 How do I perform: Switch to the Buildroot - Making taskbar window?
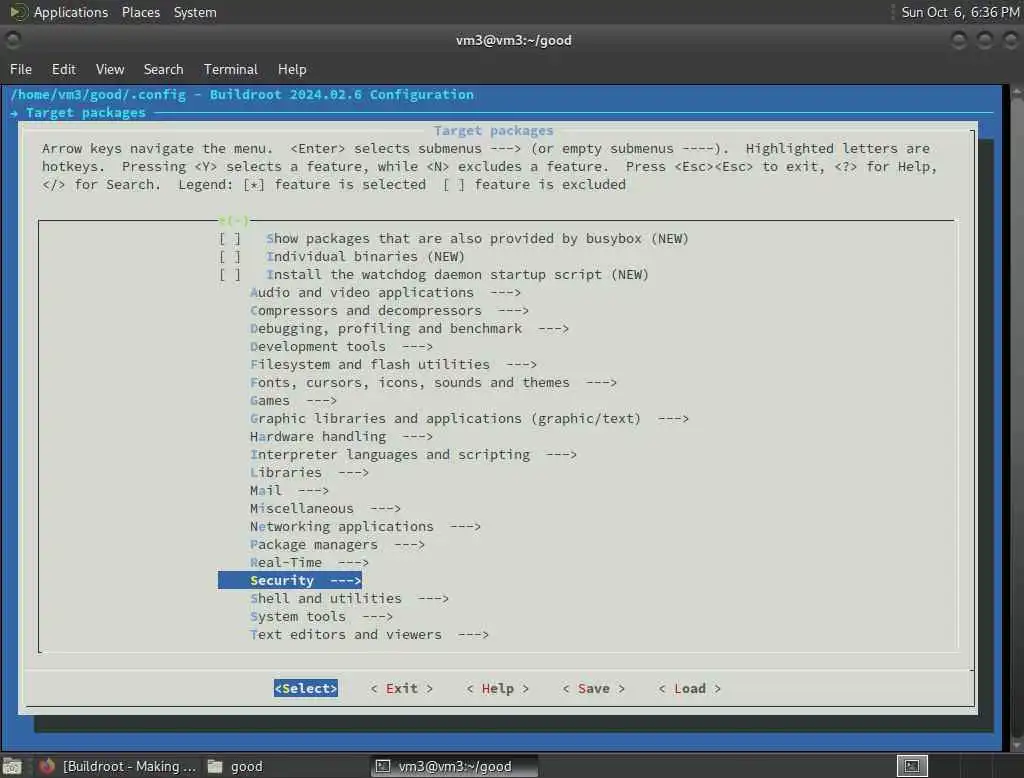click(x=119, y=766)
